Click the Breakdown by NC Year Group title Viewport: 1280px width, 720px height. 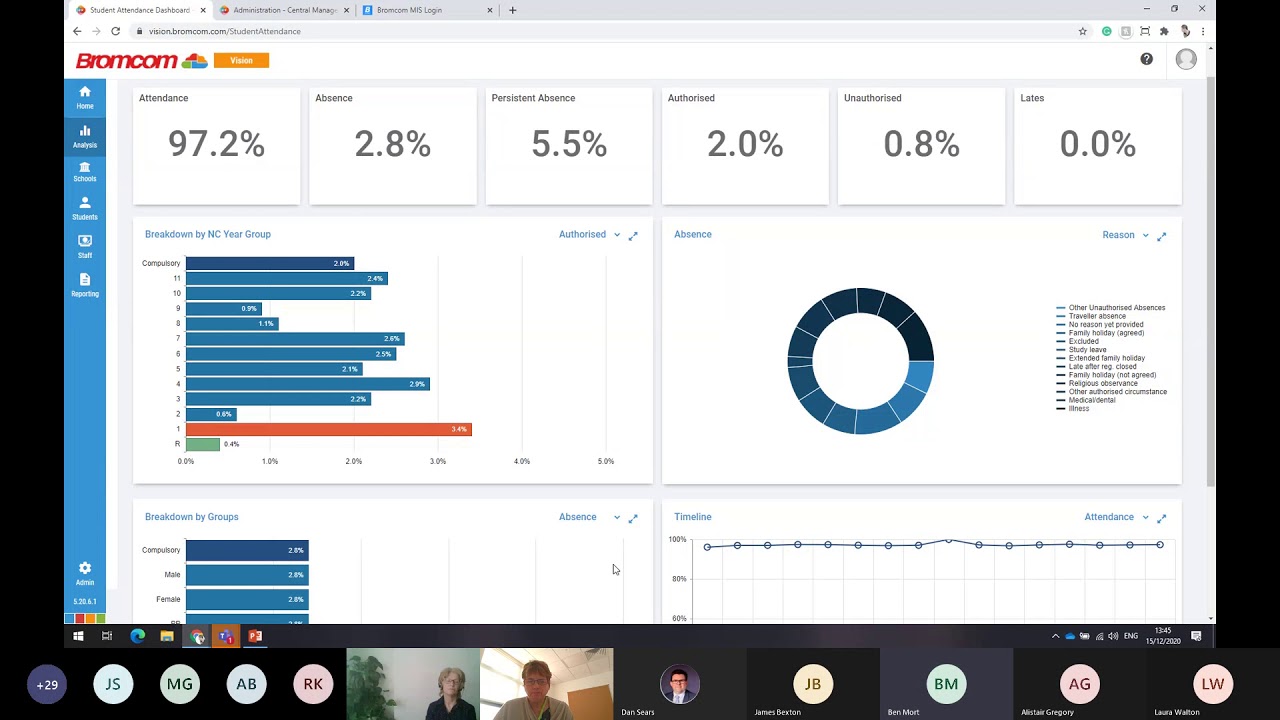click(208, 234)
